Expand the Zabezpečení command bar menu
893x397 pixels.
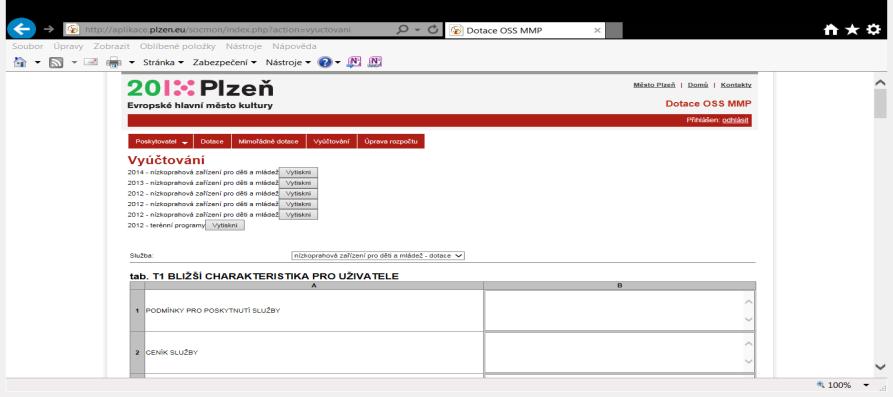point(224,62)
